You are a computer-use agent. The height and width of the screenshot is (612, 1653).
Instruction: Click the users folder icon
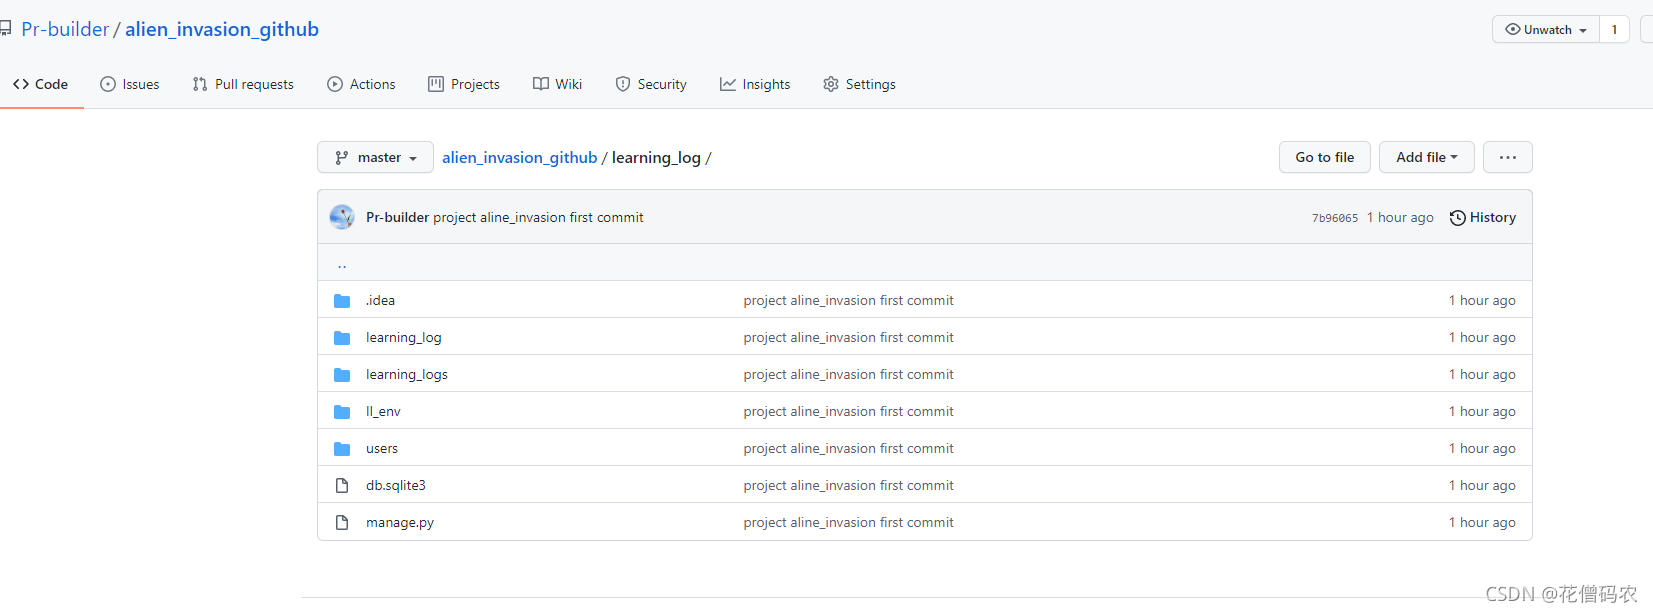(x=342, y=448)
